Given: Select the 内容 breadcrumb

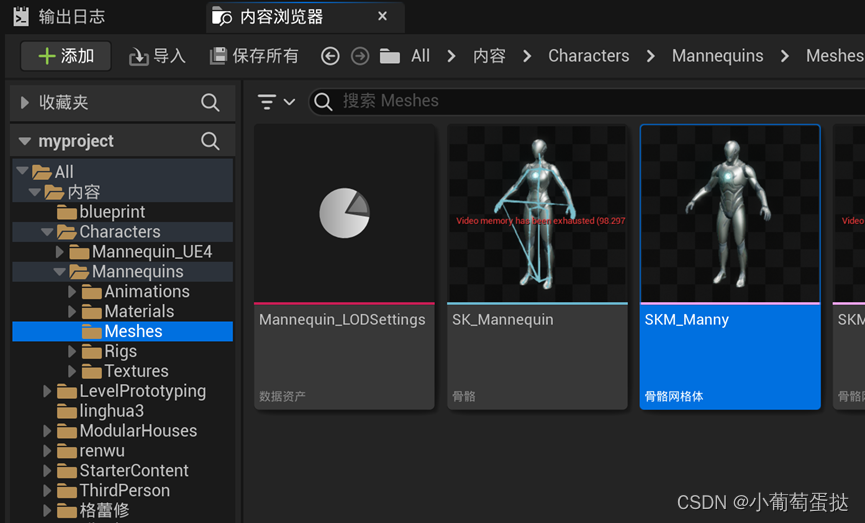Looking at the screenshot, I should tap(489, 56).
